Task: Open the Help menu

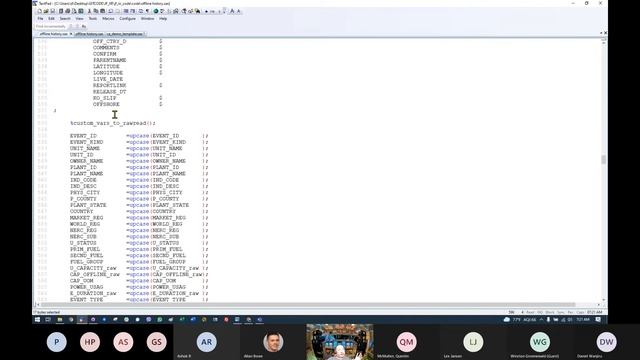Action: tap(163, 19)
